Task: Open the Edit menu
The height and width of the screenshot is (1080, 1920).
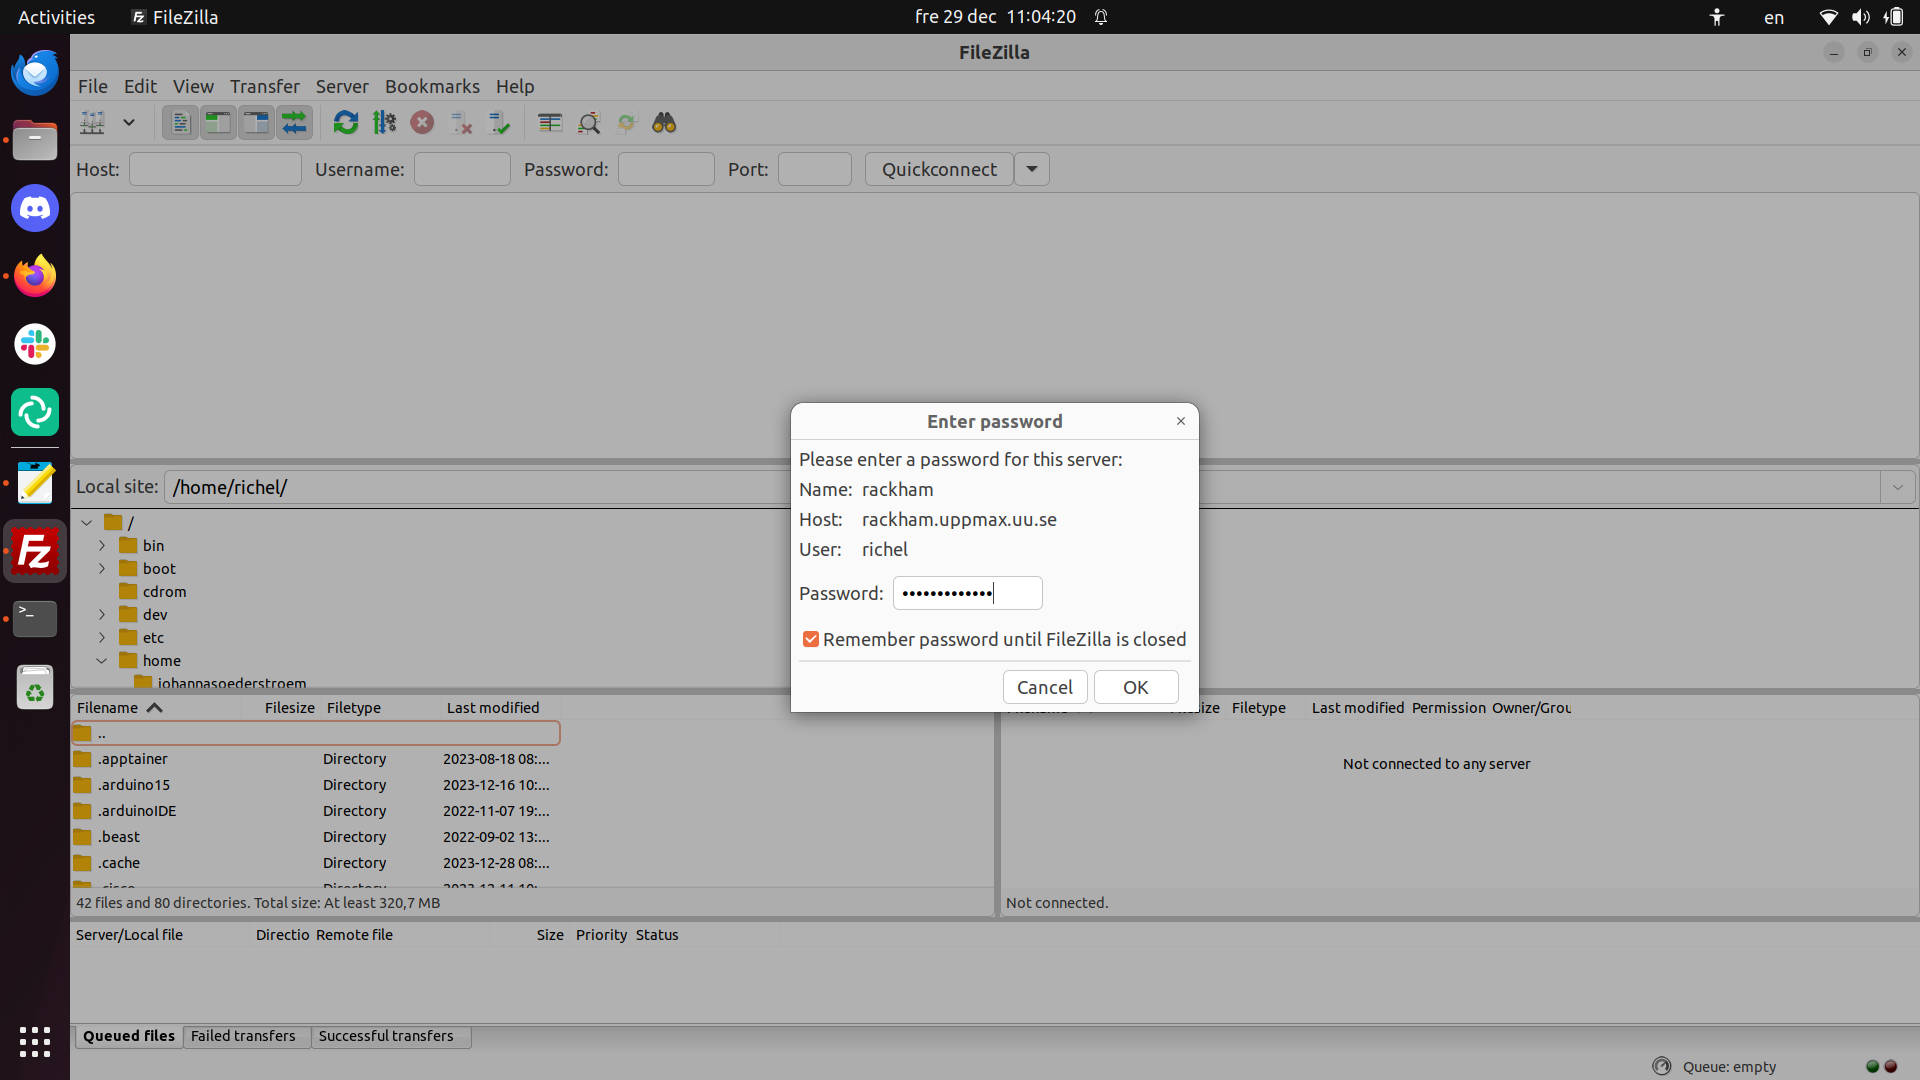Action: tap(140, 86)
